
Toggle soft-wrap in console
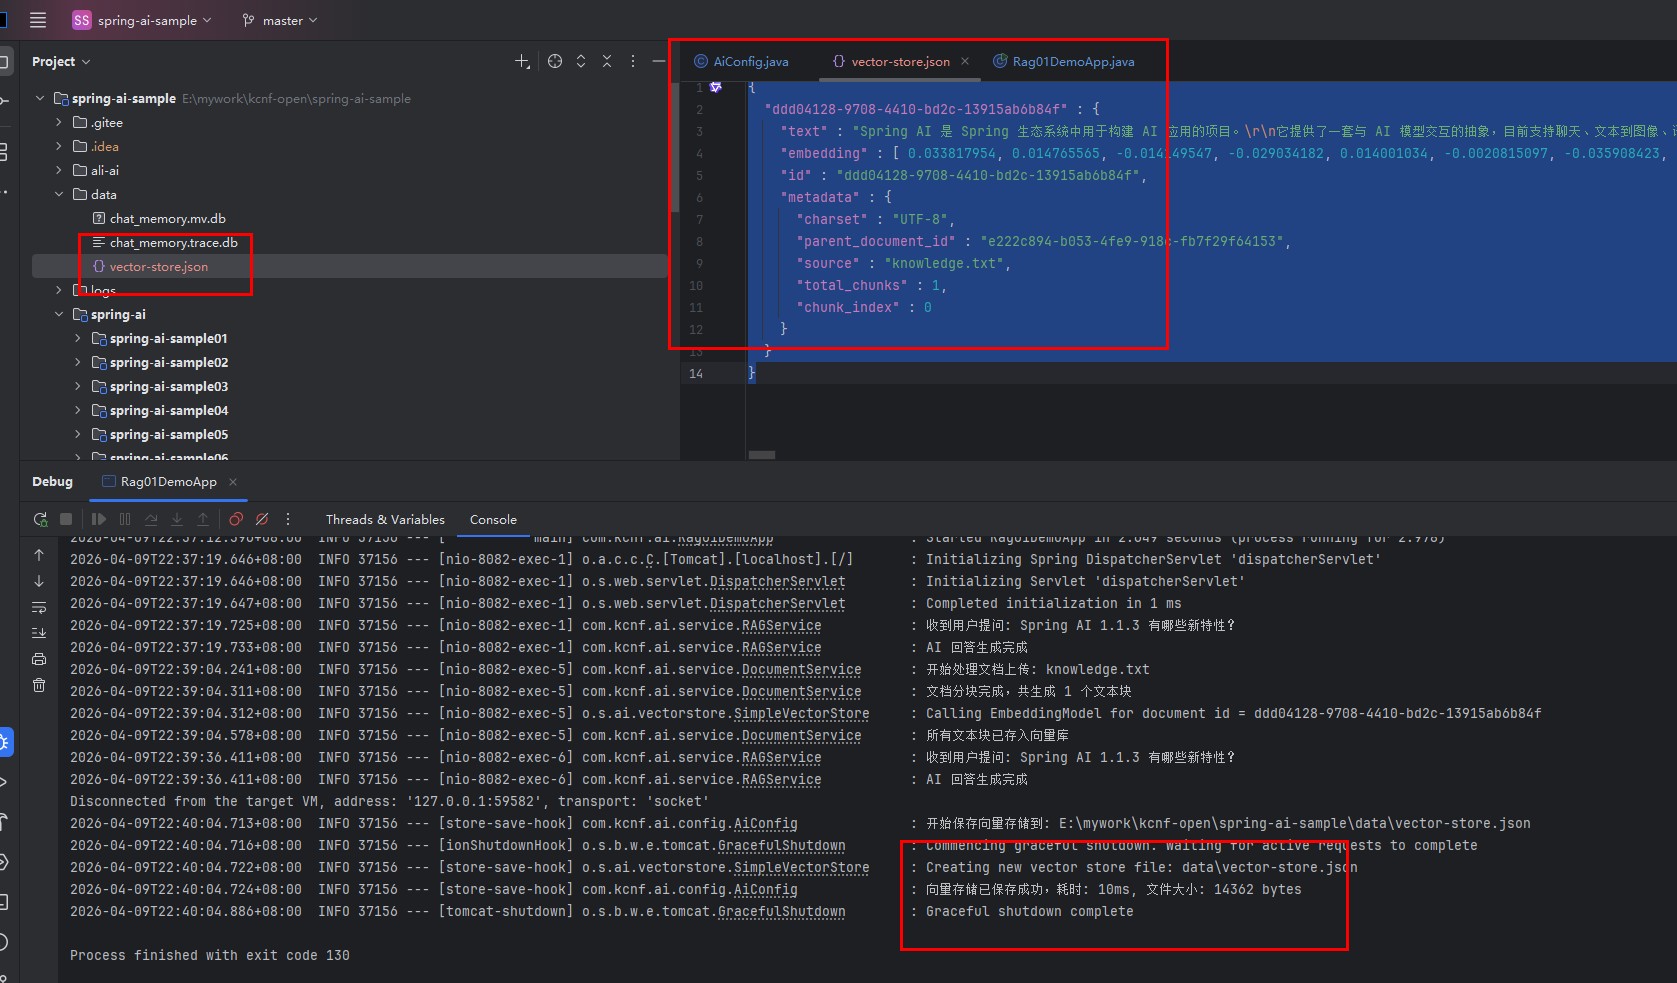(x=39, y=607)
